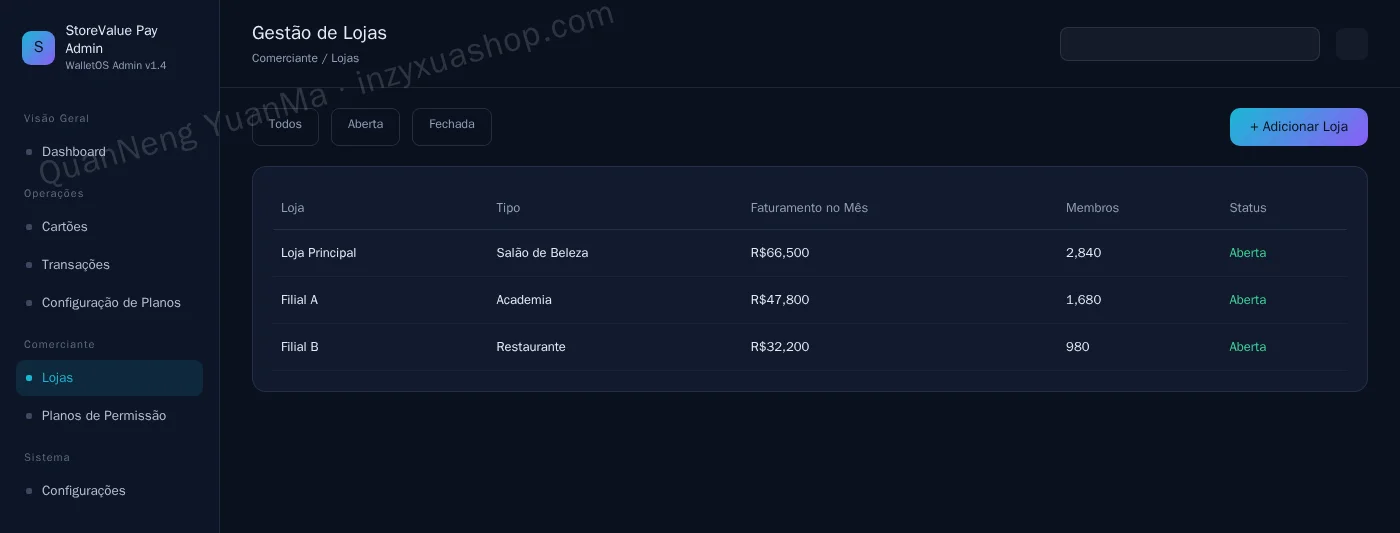
Task: Click the Faturamento no Mês column header
Action: tap(809, 208)
